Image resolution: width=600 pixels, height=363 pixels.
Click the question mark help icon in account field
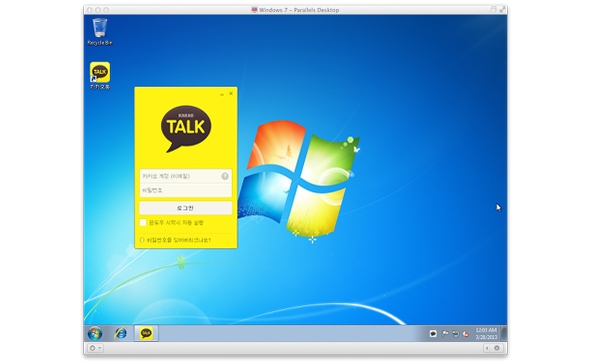[x=225, y=176]
